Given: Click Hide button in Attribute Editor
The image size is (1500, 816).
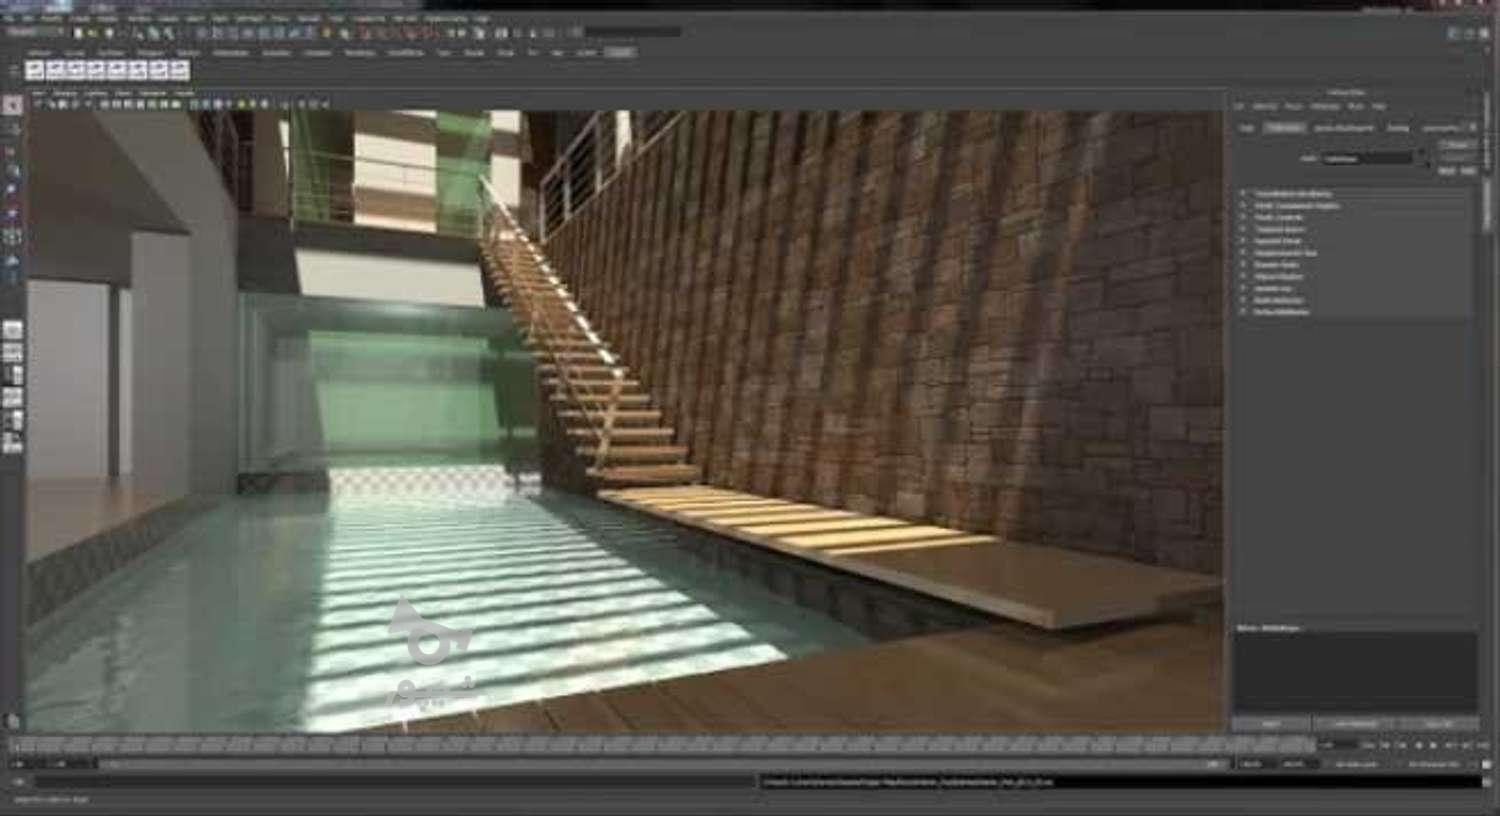Looking at the screenshot, I should point(1468,171).
